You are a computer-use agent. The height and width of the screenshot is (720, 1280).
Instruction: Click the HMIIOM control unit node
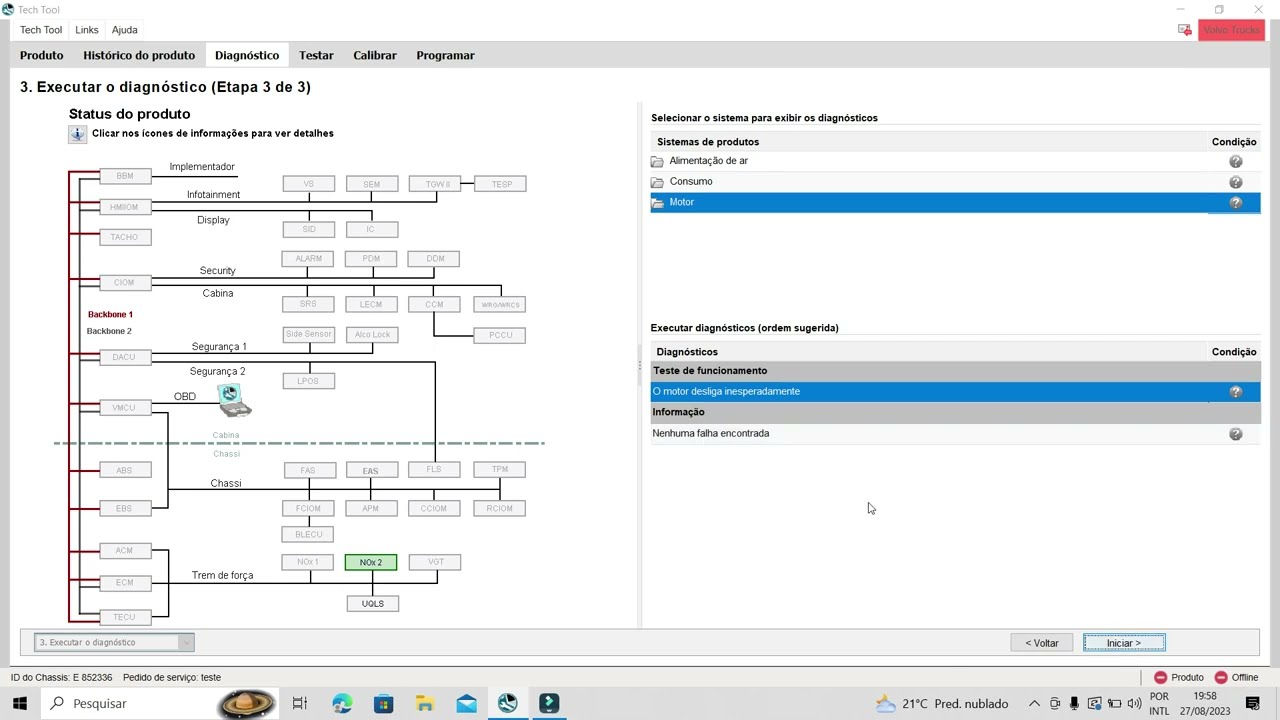(x=125, y=207)
